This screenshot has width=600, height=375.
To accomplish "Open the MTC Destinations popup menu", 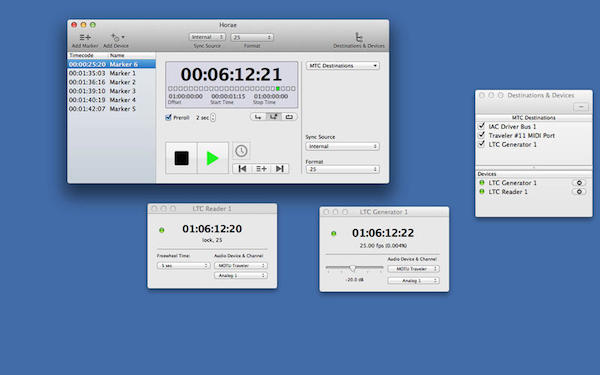I will point(342,66).
